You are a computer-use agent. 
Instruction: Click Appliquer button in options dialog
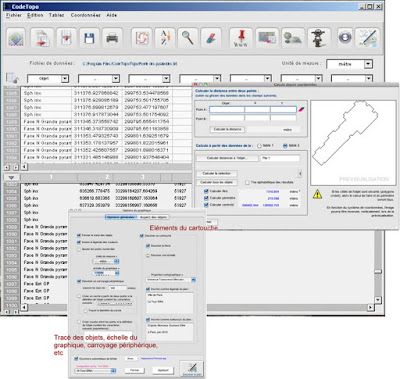163,370
